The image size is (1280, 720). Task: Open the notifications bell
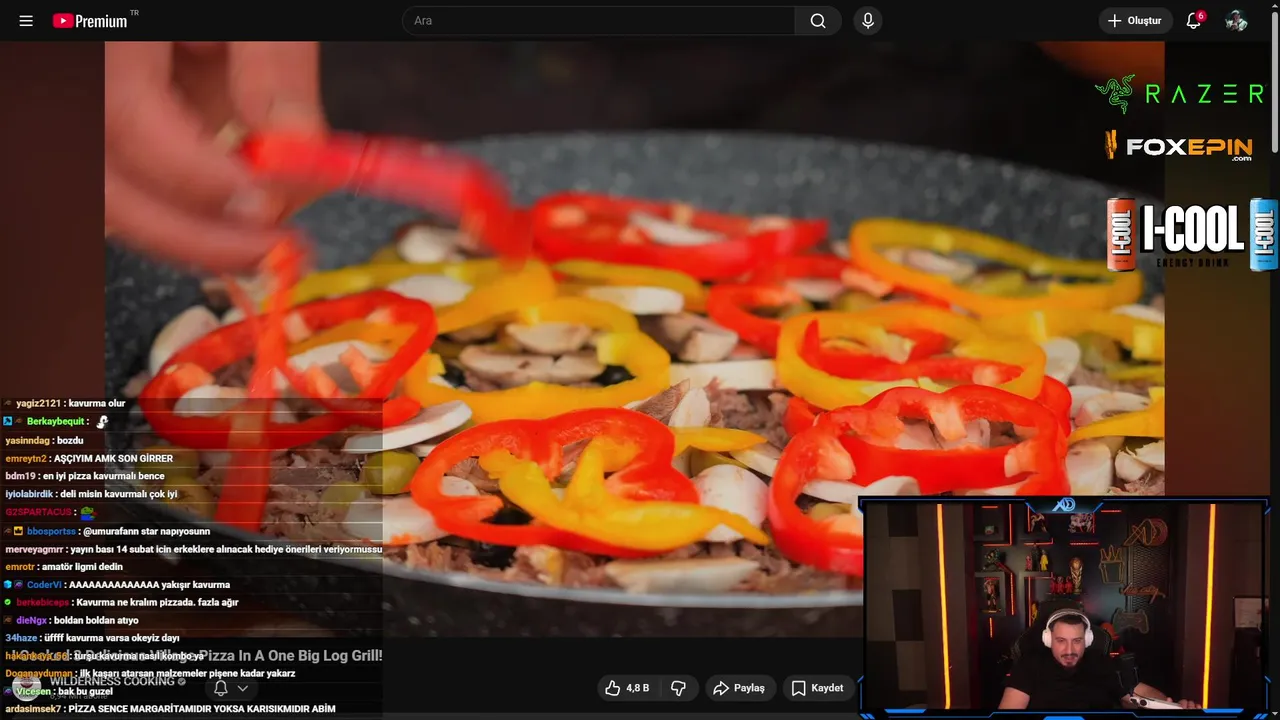tap(1193, 21)
